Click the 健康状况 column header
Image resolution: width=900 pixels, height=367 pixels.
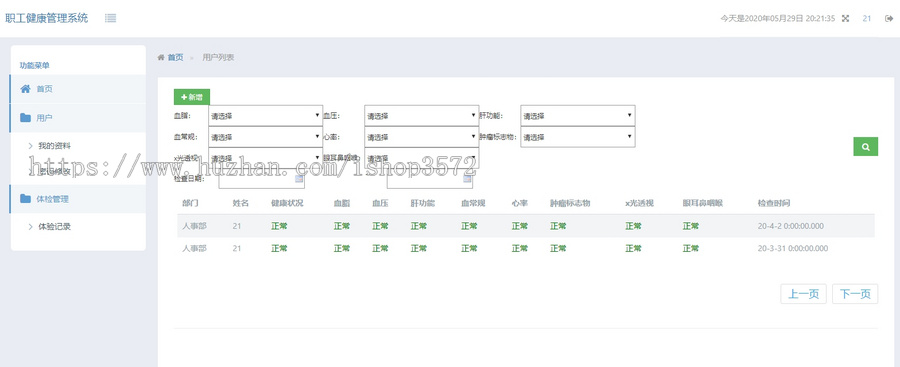pos(288,203)
